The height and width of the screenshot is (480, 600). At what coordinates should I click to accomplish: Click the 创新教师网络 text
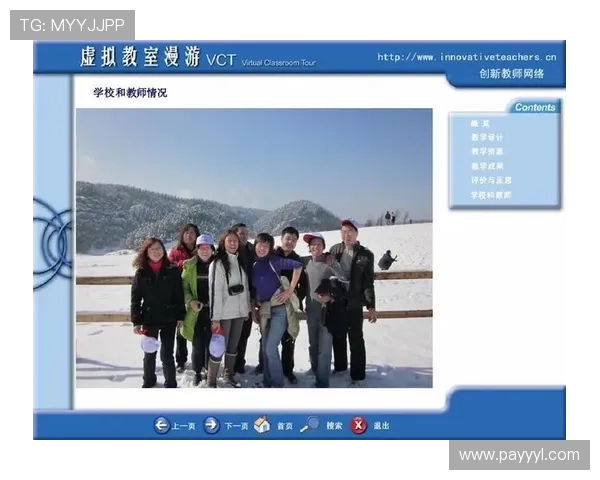point(511,73)
